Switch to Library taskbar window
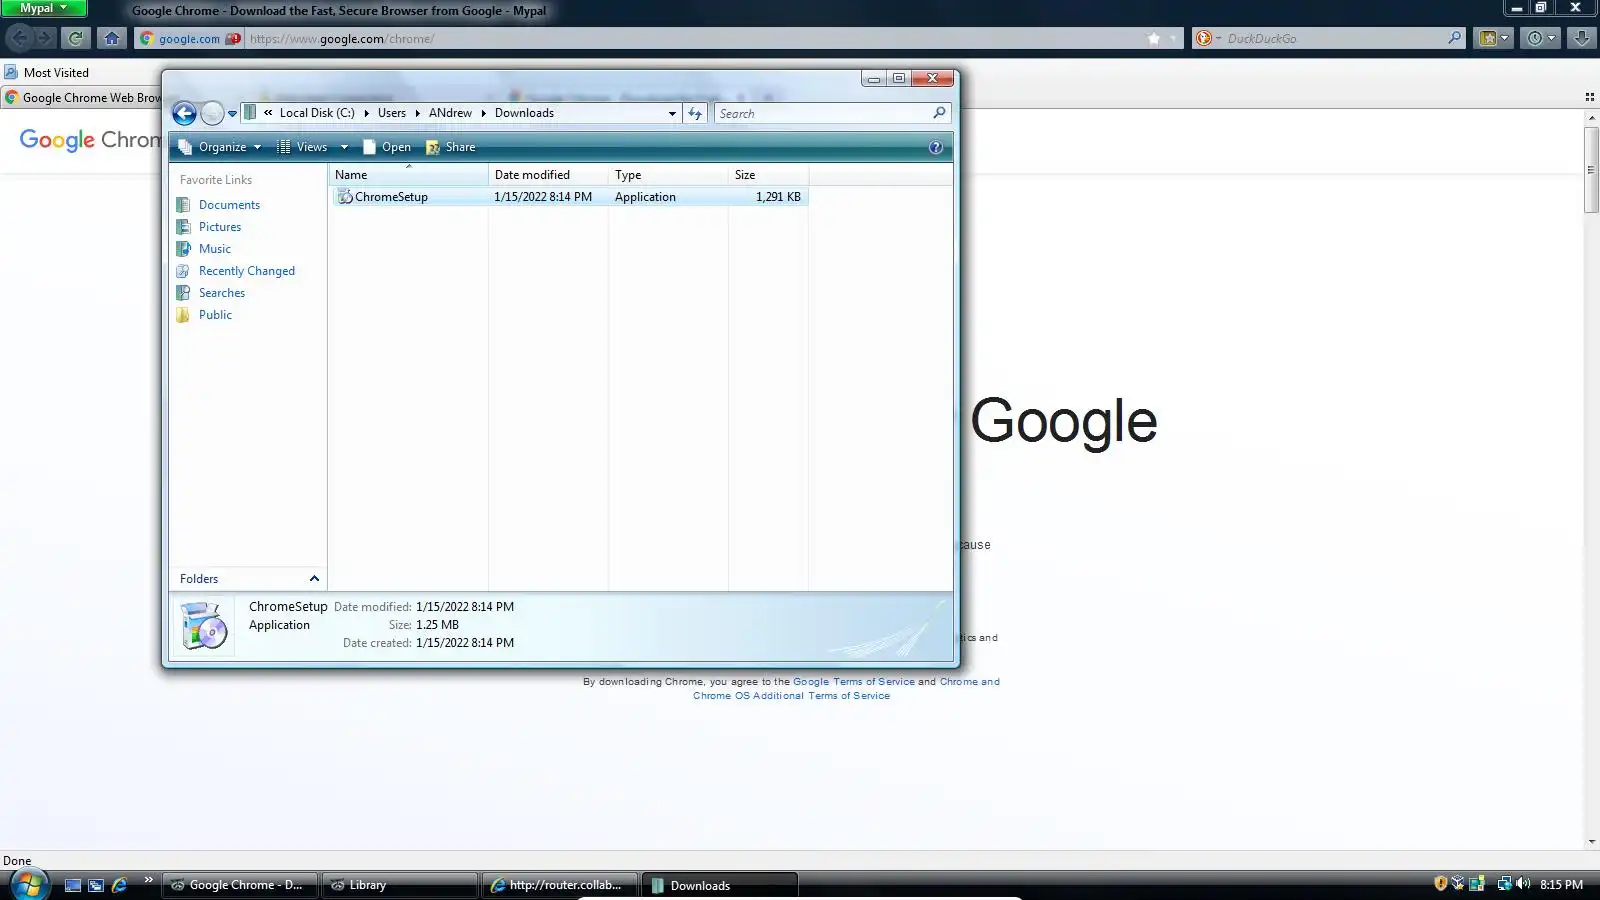The image size is (1600, 900). coord(399,885)
